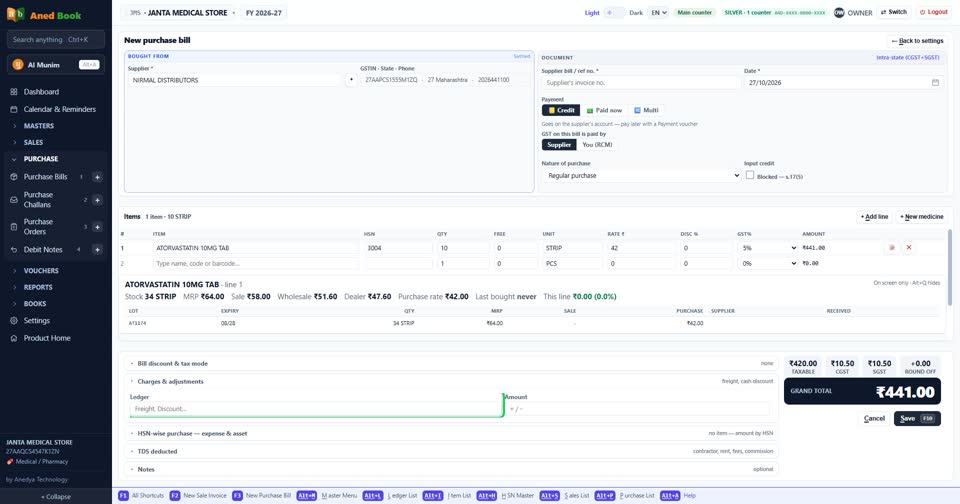Delete the Atorvastatin line with the red X
Viewport: 960px width, 504px height.
(x=909, y=247)
